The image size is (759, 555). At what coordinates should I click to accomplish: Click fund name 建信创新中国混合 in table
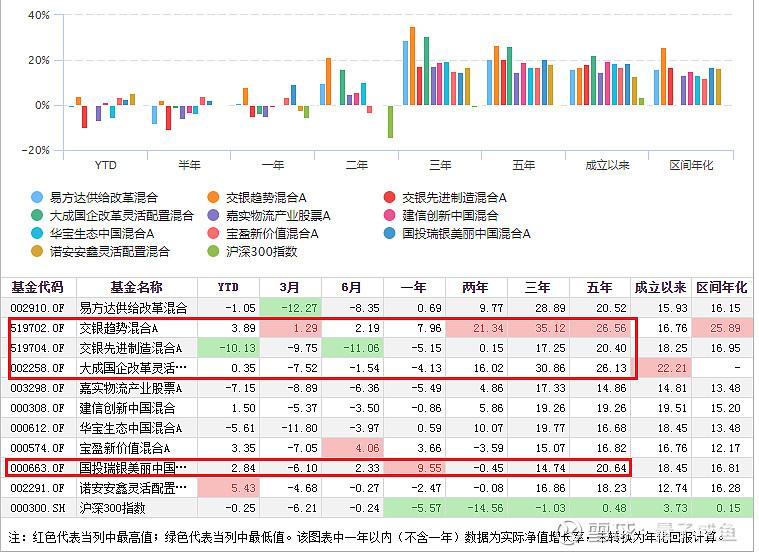click(127, 408)
